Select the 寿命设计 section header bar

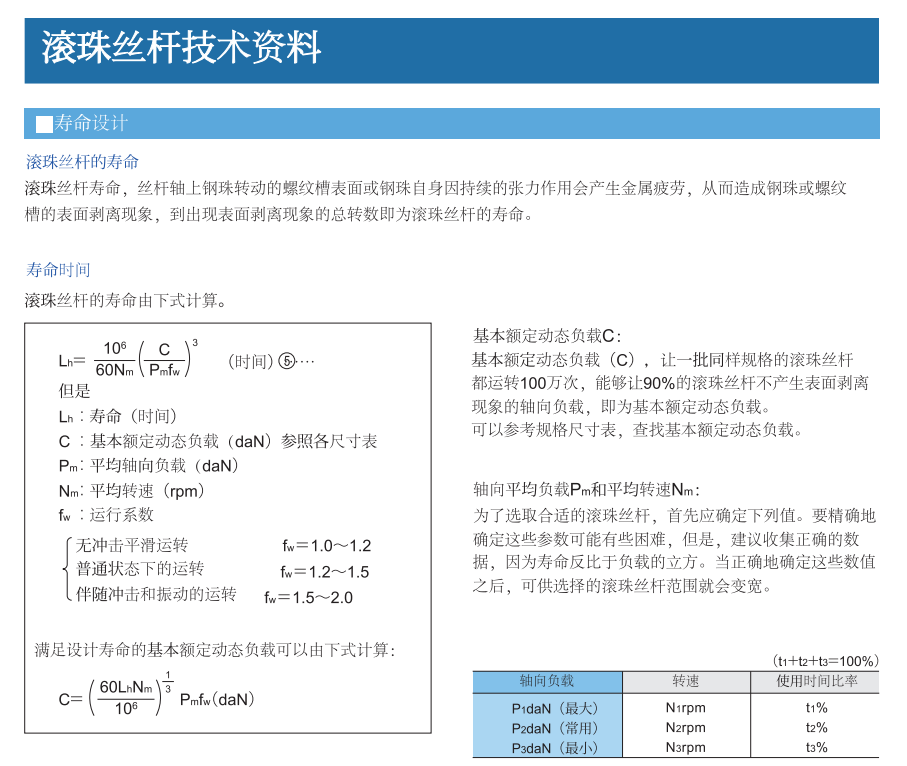451,123
